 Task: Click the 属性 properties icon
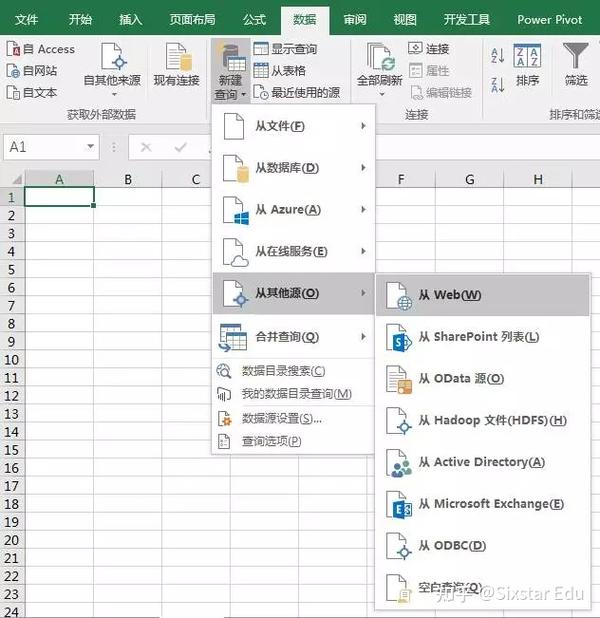[416, 71]
